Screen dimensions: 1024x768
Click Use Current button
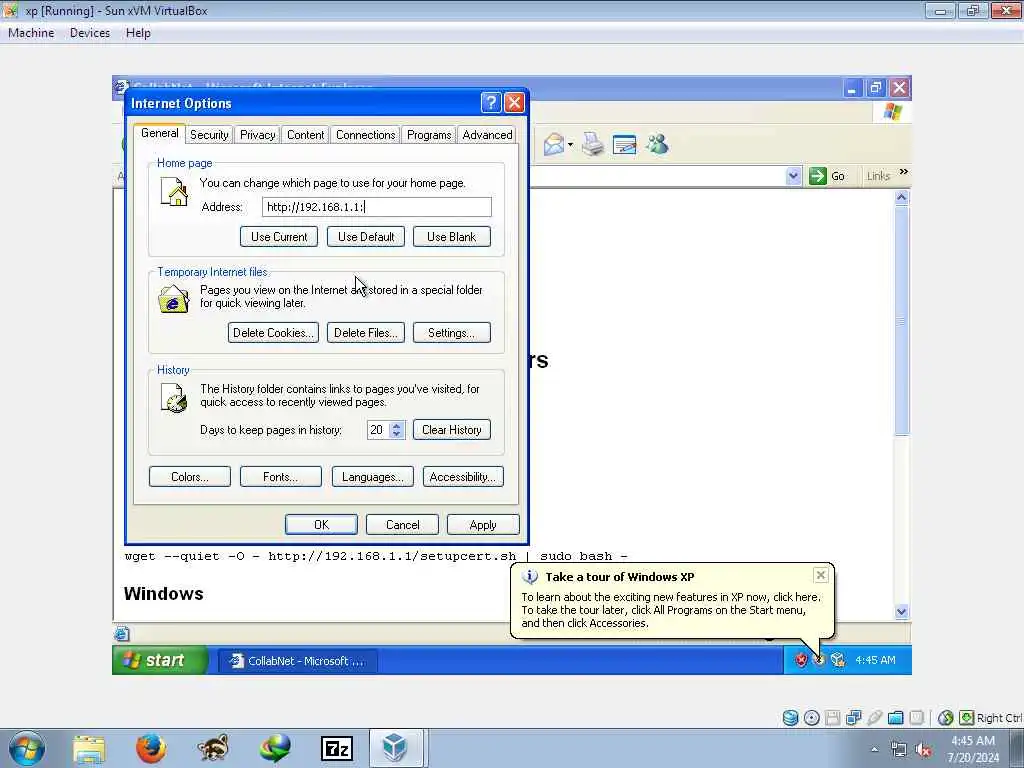(x=279, y=236)
